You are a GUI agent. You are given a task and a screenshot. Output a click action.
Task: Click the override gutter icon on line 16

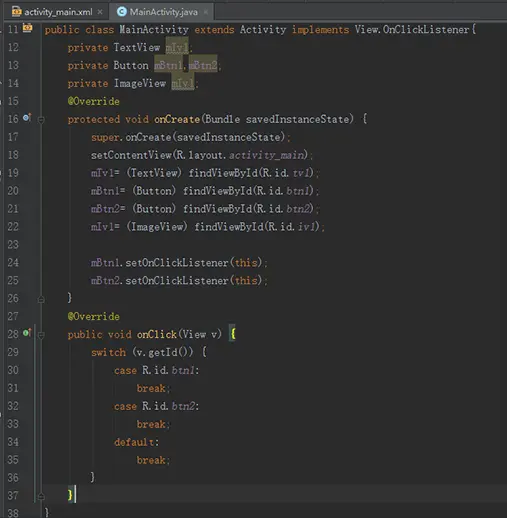[27, 118]
